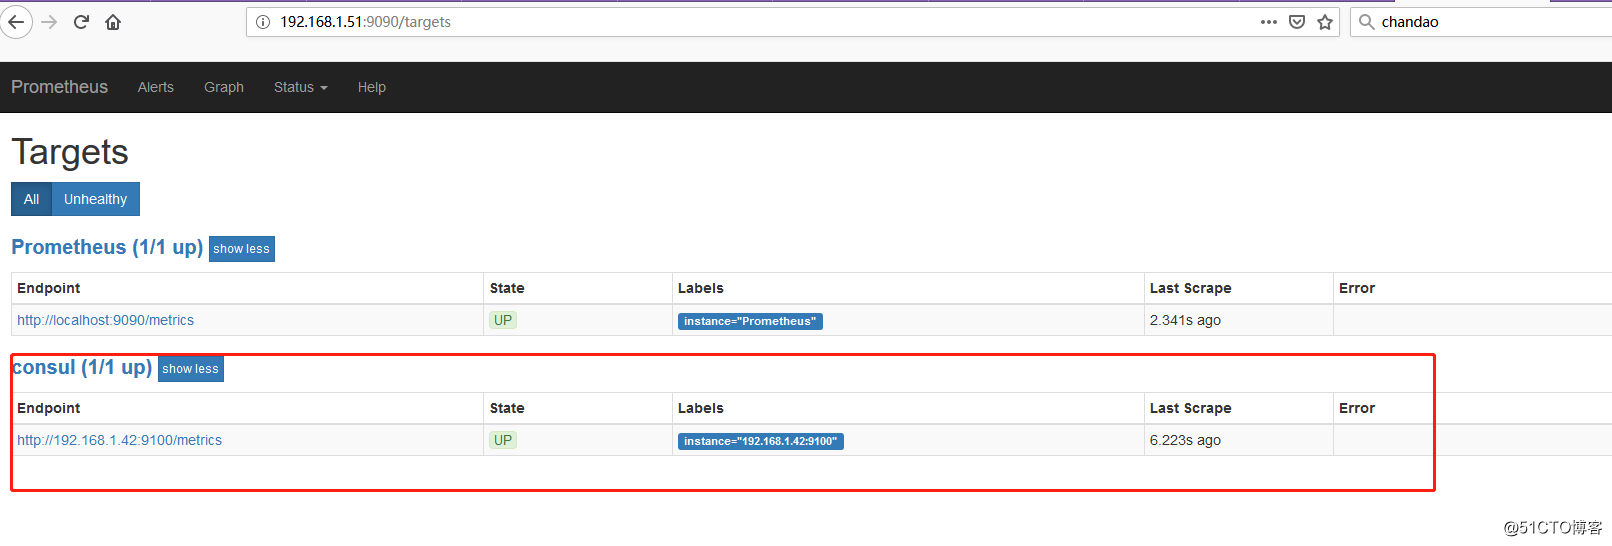Open the Help page
This screenshot has width=1612, height=546.
coord(372,87)
